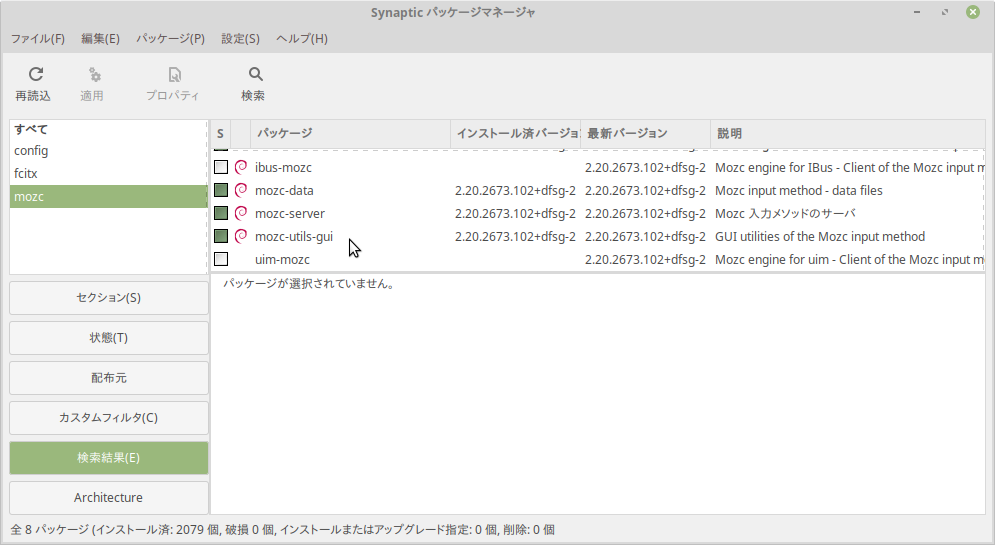The width and height of the screenshot is (995, 545).
Task: Click Debian swirl icon for mozc-server
Action: [241, 213]
